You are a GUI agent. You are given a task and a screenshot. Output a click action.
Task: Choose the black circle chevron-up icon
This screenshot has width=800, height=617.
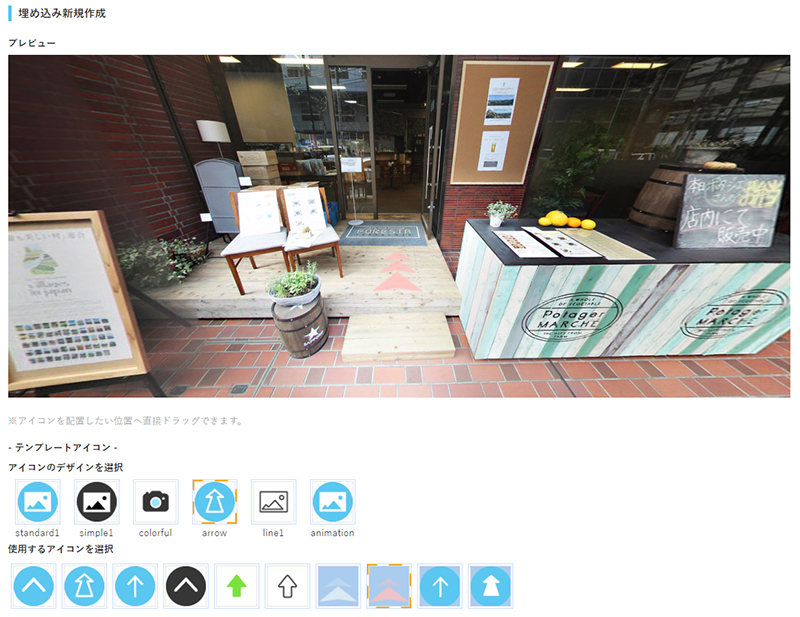(186, 586)
